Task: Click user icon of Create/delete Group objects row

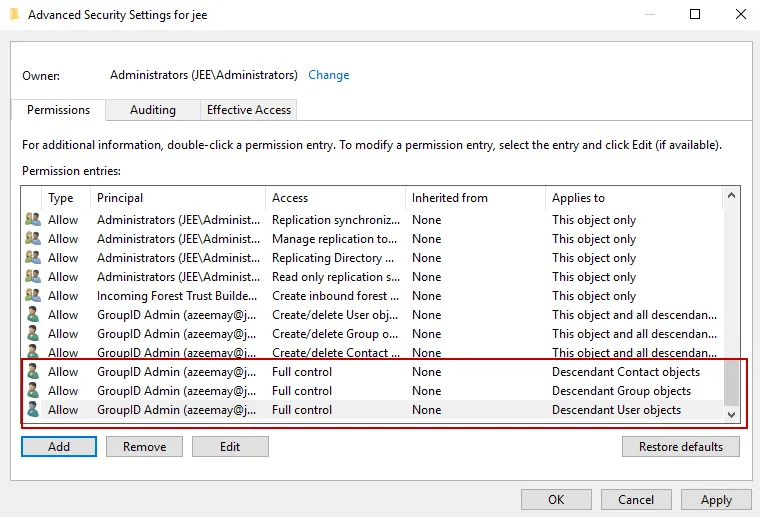Action: (32, 333)
